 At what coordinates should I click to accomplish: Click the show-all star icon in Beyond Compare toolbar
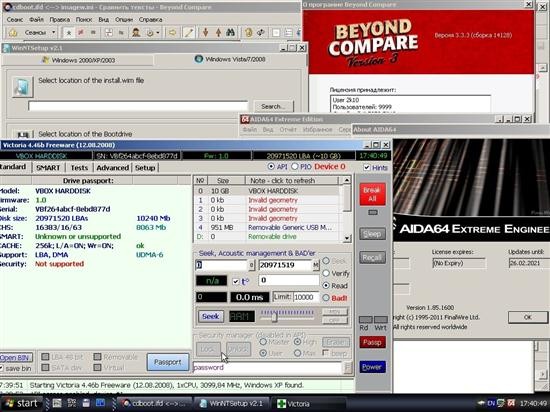pyautogui.click(x=69, y=33)
